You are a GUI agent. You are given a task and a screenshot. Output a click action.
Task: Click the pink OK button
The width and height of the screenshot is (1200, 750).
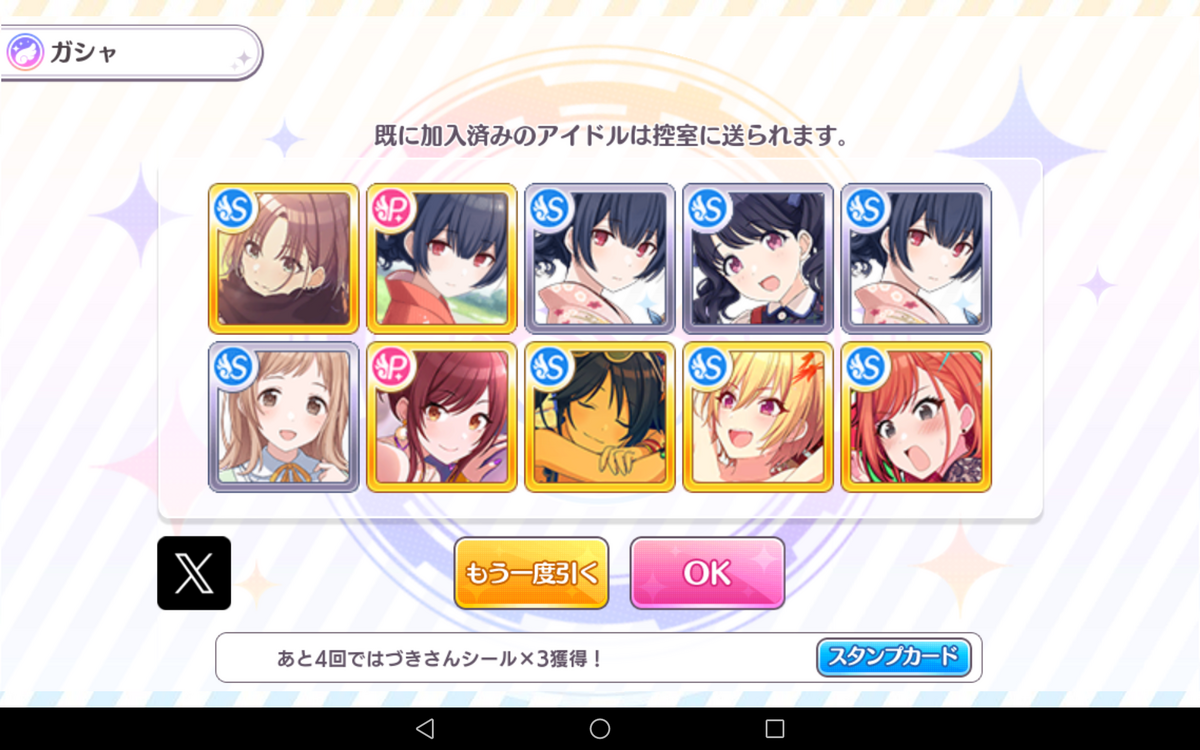click(x=707, y=573)
